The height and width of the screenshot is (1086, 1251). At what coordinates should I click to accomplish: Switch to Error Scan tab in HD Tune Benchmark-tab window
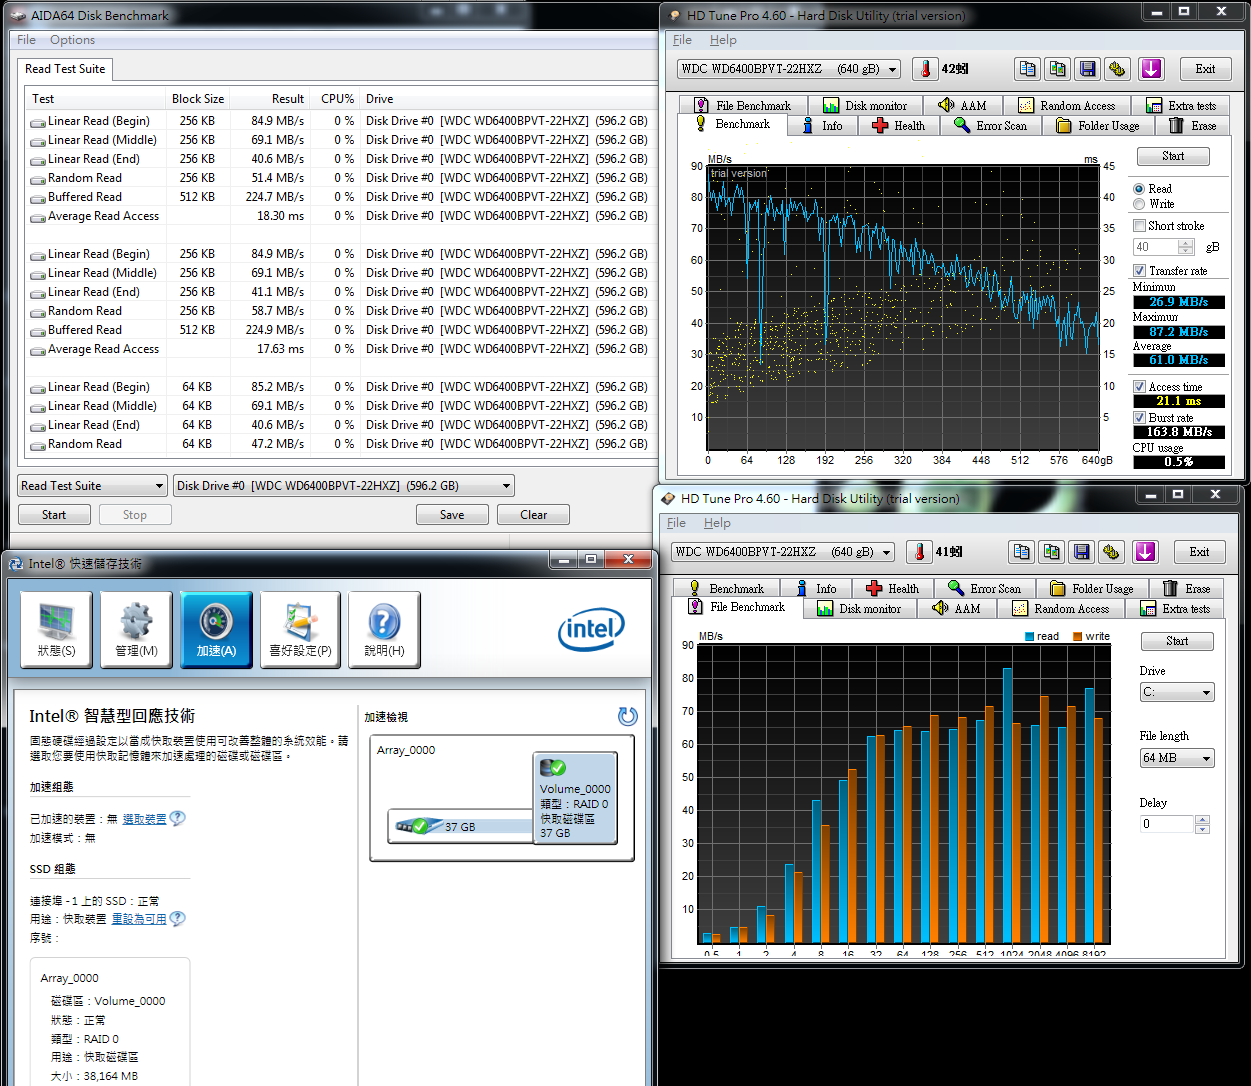coord(990,126)
